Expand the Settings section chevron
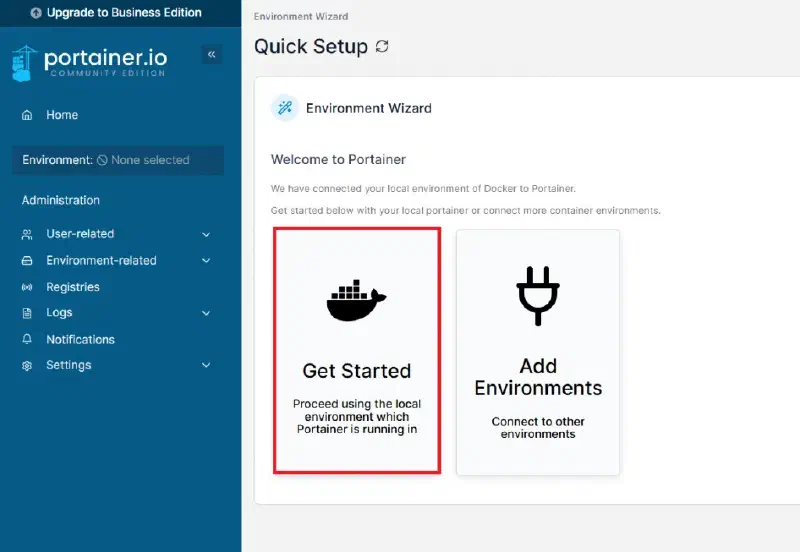800x552 pixels. pos(206,365)
